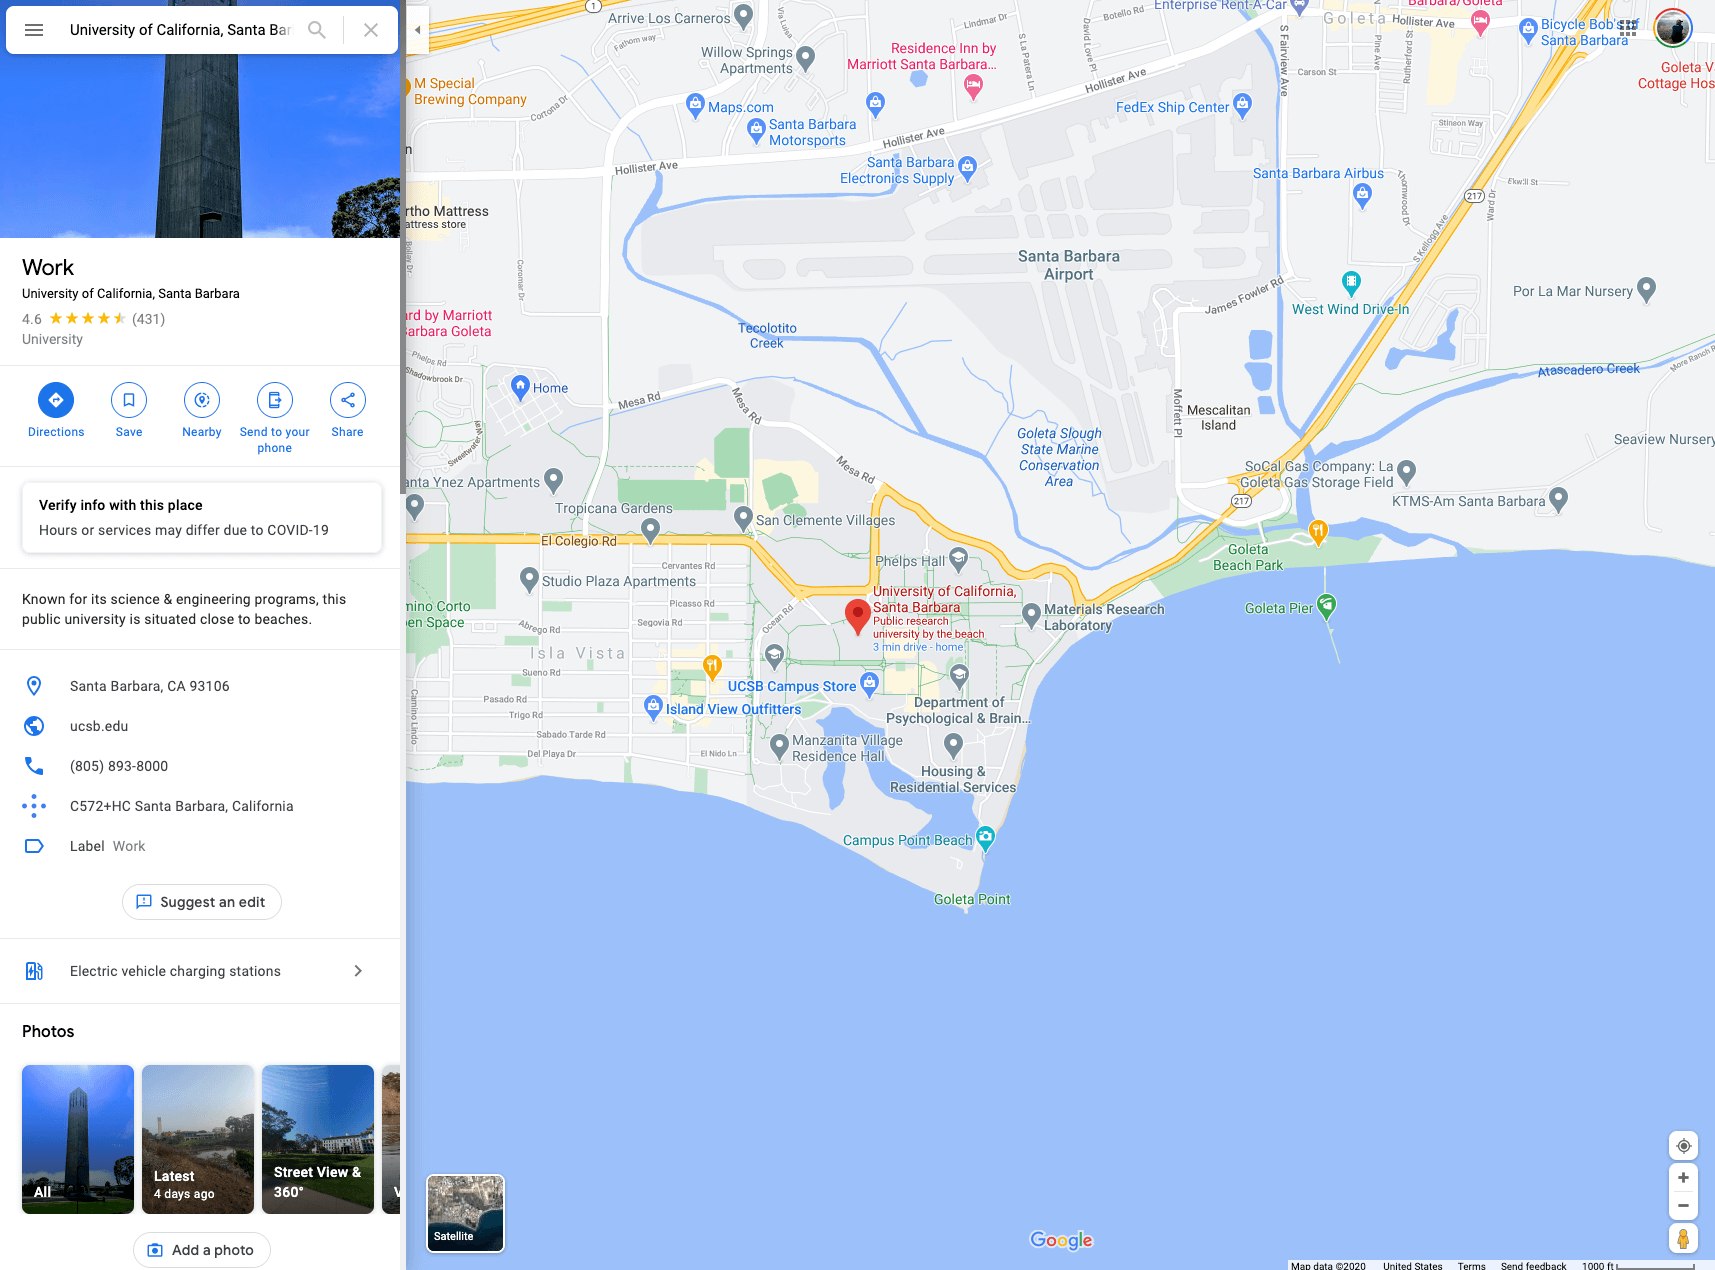Expand Electric vehicle charging stations

pos(200,971)
